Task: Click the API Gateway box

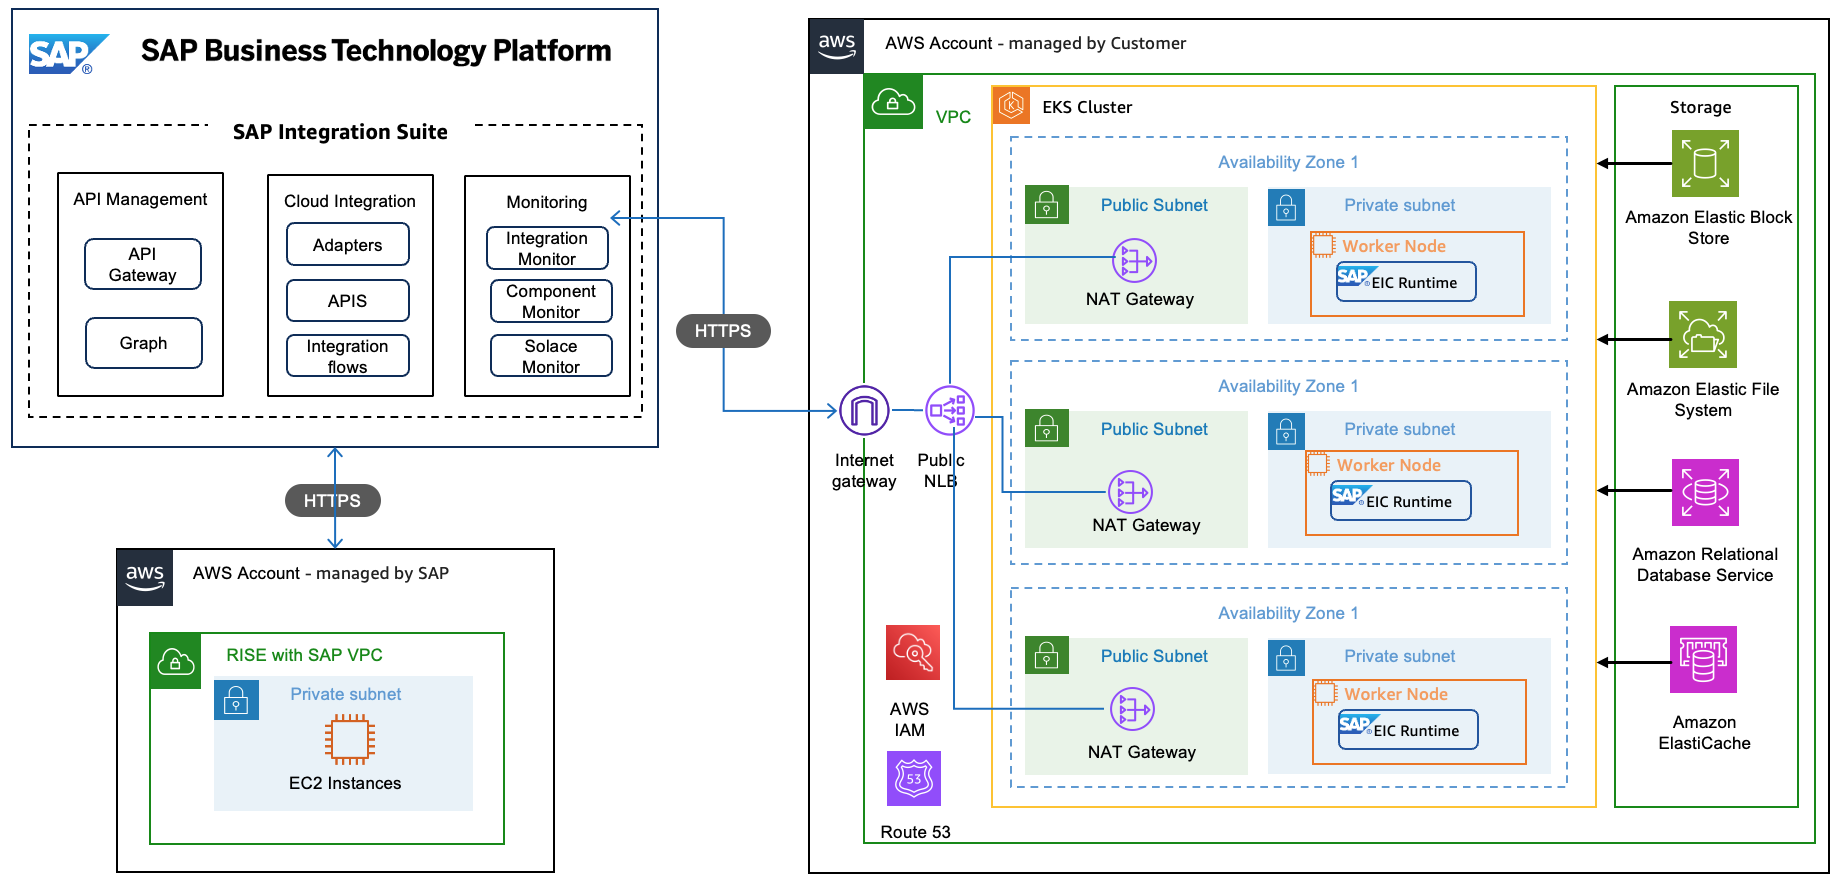Action: (143, 264)
